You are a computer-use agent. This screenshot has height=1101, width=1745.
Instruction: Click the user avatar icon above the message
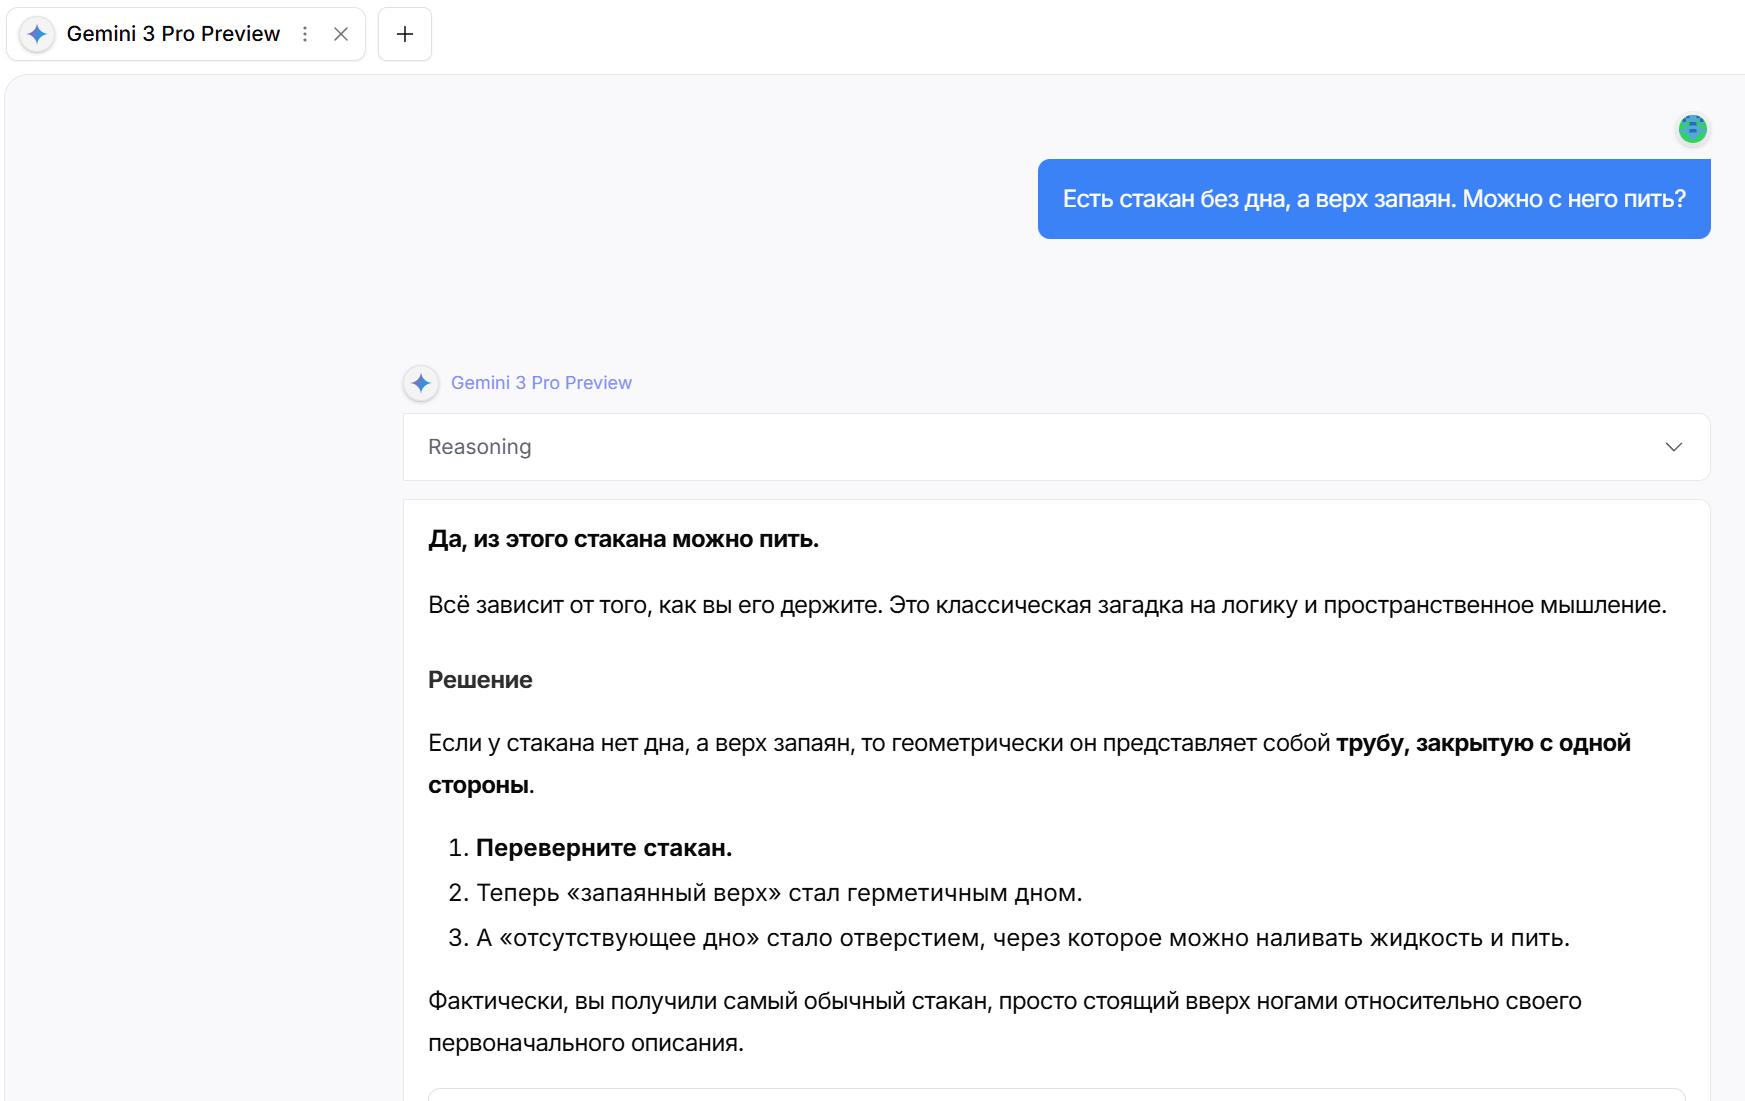pyautogui.click(x=1692, y=129)
